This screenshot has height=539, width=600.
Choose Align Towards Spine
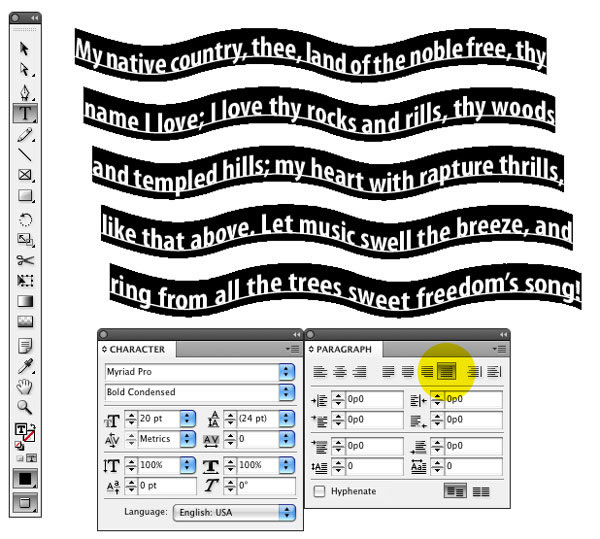[x=475, y=371]
